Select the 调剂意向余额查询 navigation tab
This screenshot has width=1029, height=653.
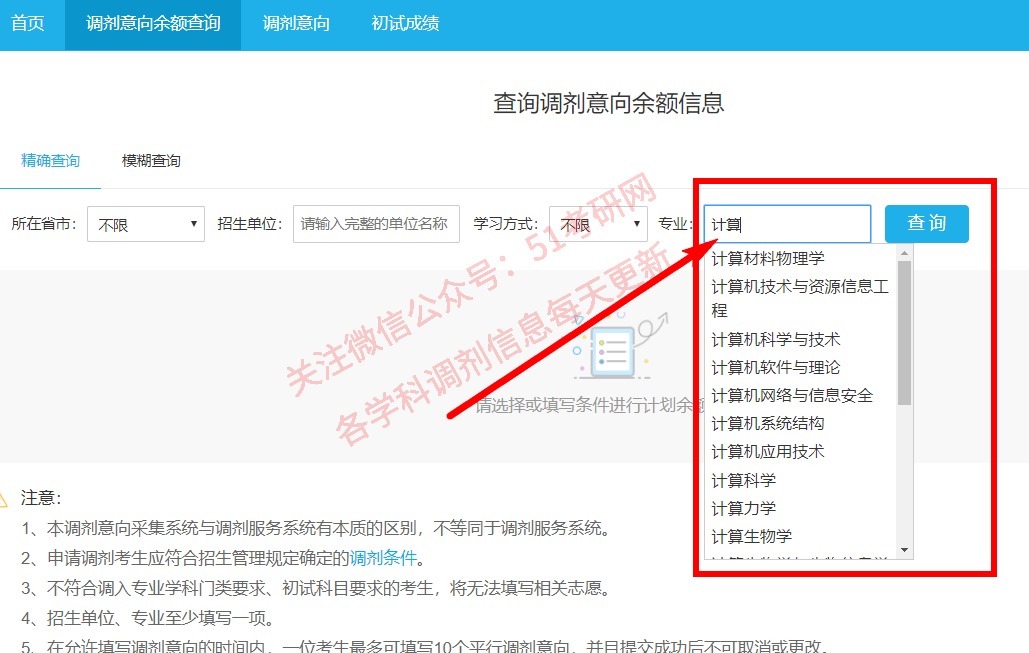coord(152,23)
